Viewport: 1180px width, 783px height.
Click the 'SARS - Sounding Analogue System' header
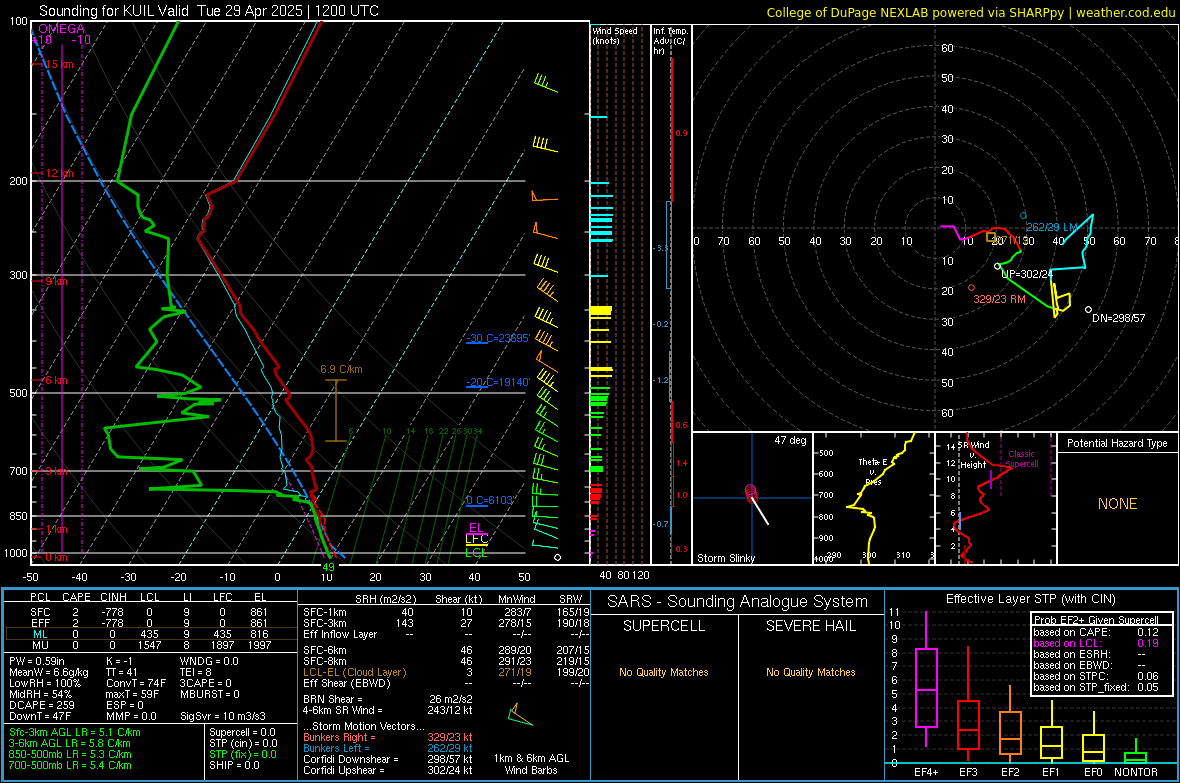(x=738, y=602)
